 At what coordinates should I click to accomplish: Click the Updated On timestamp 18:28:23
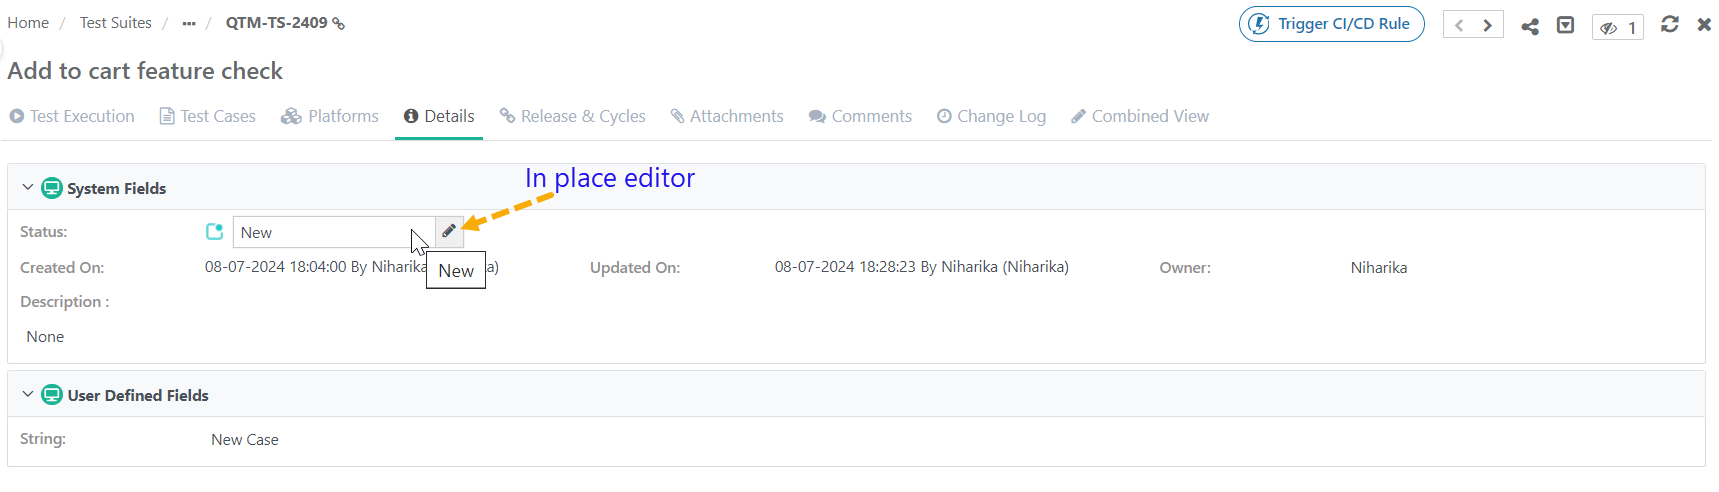[922, 267]
